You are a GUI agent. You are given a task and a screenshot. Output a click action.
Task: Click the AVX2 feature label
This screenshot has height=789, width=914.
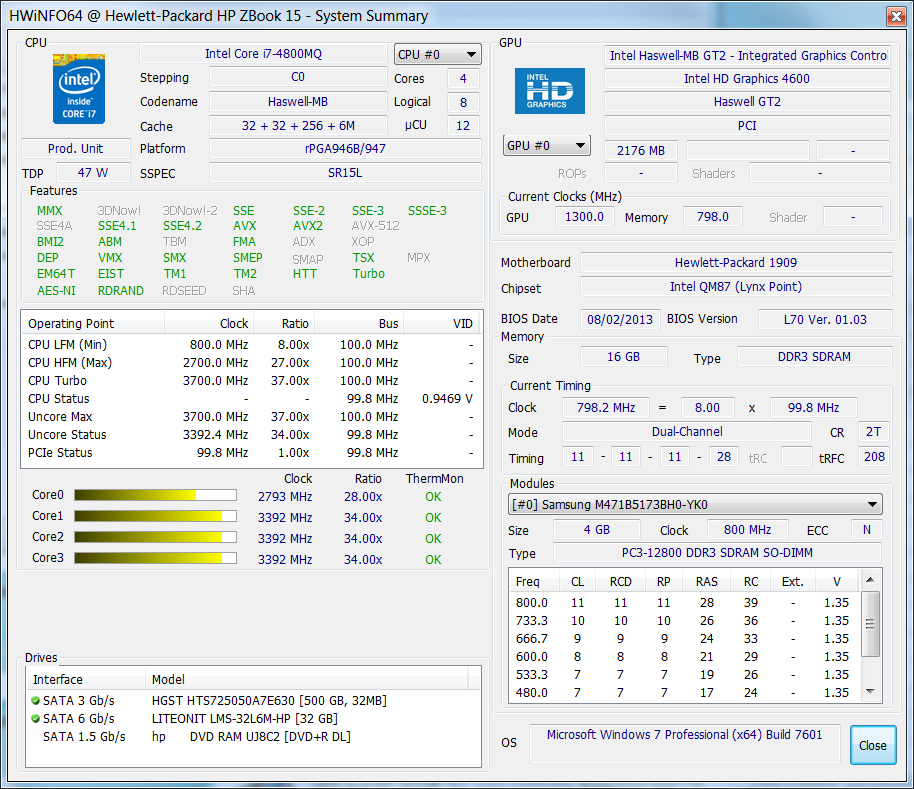coord(308,226)
